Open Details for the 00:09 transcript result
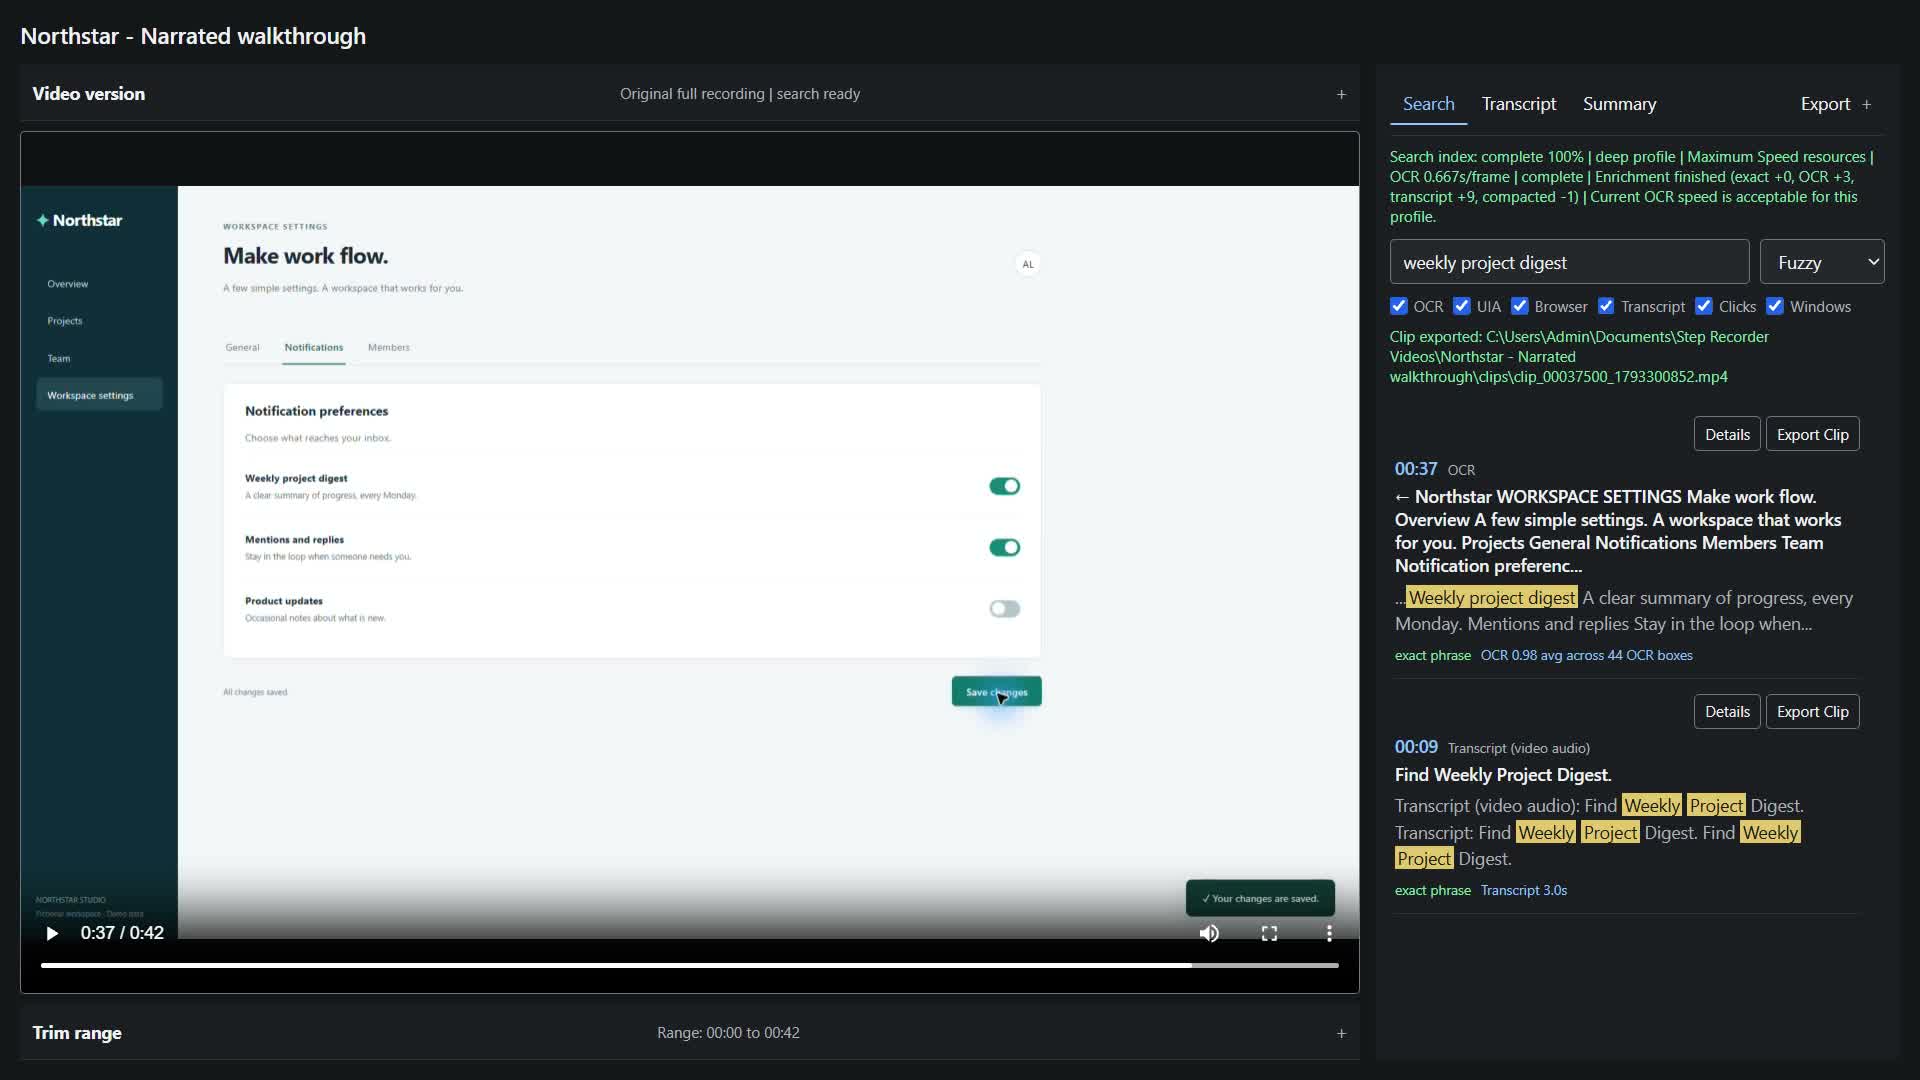 pos(1727,712)
